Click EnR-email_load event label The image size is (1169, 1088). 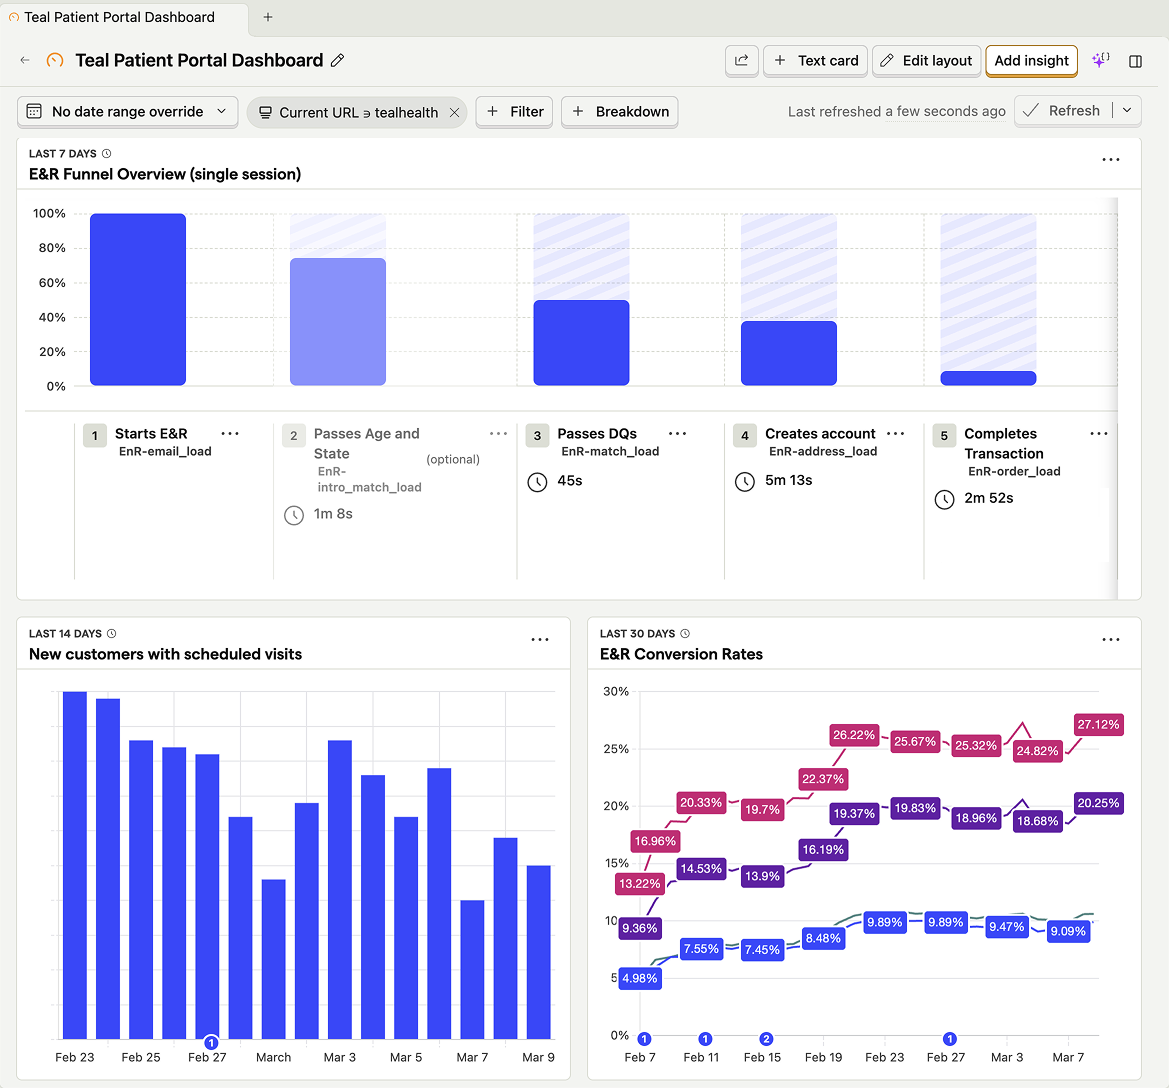point(166,452)
